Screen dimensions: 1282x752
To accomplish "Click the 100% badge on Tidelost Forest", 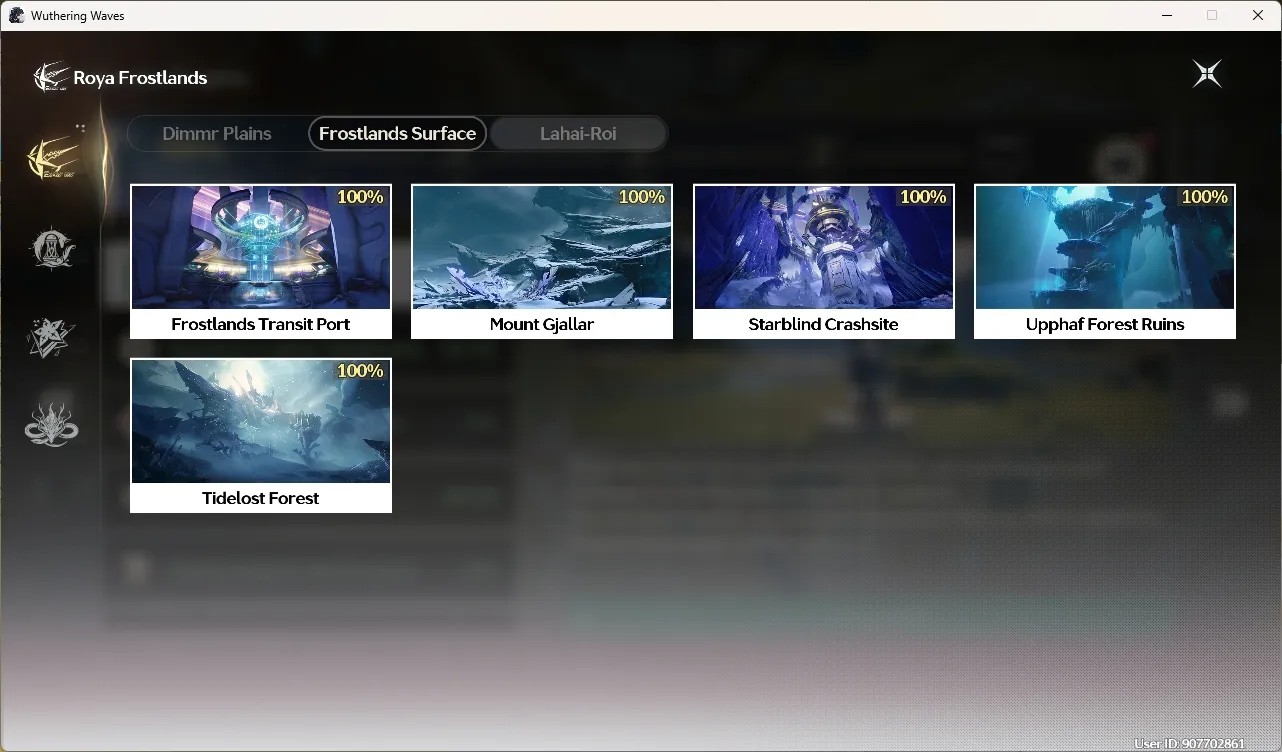I will coord(360,371).
